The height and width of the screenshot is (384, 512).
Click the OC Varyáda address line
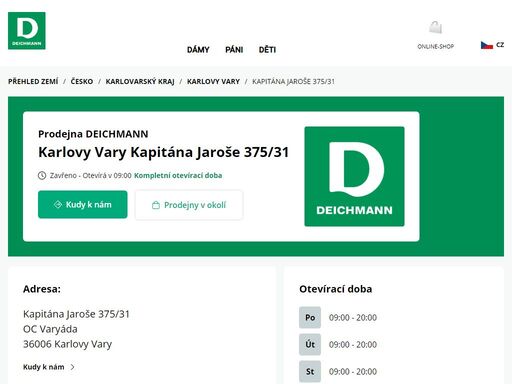[50, 329]
